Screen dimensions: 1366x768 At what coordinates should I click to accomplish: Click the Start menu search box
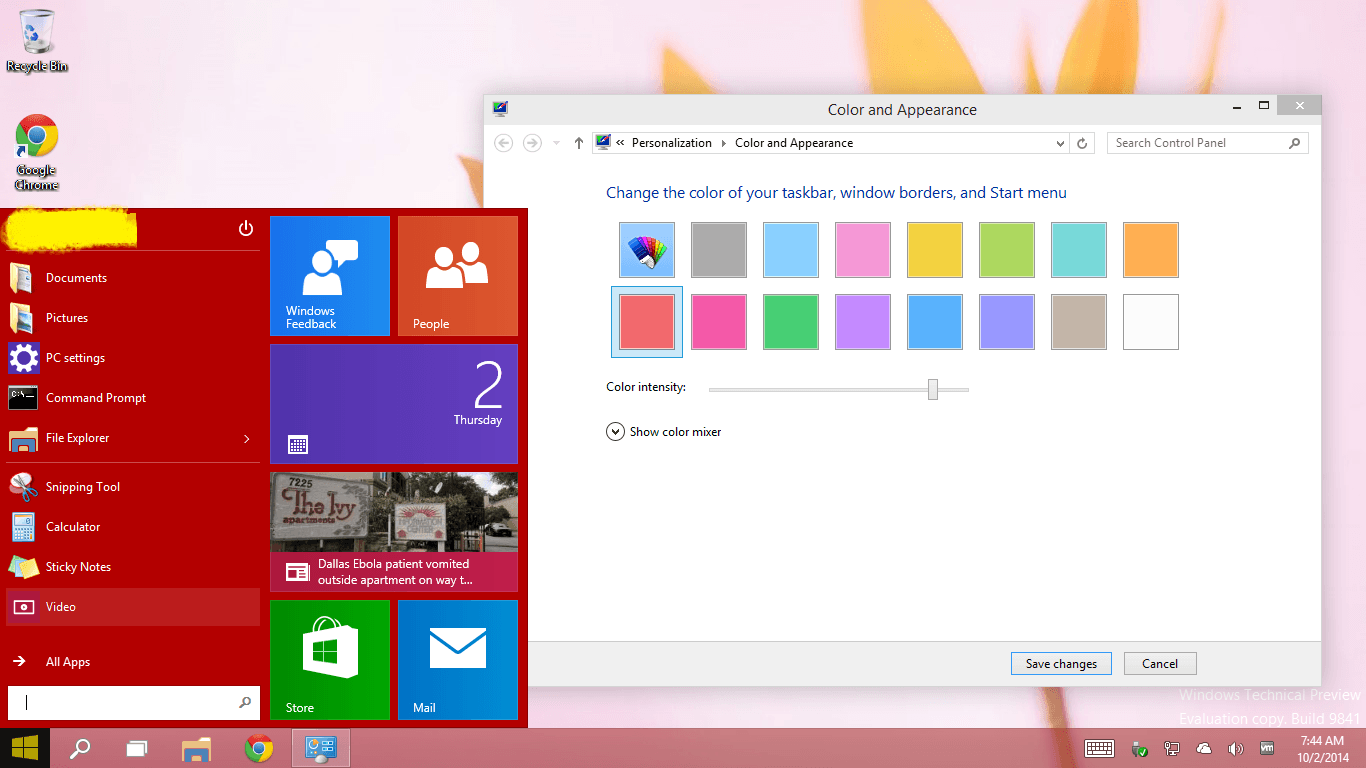[130, 702]
